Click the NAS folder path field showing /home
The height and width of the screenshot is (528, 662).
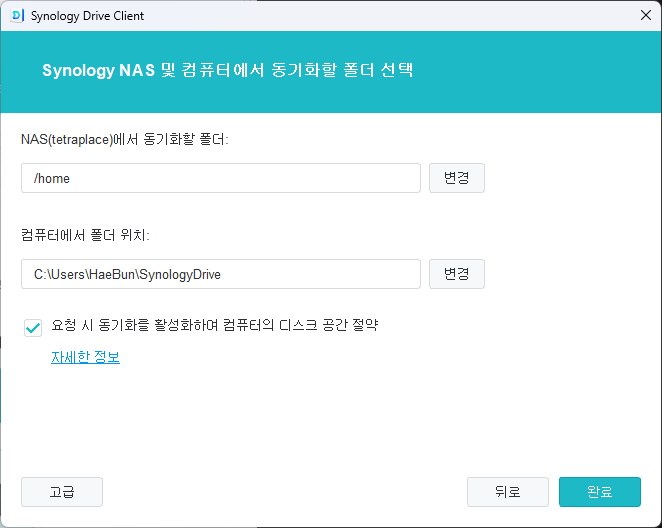[221, 178]
